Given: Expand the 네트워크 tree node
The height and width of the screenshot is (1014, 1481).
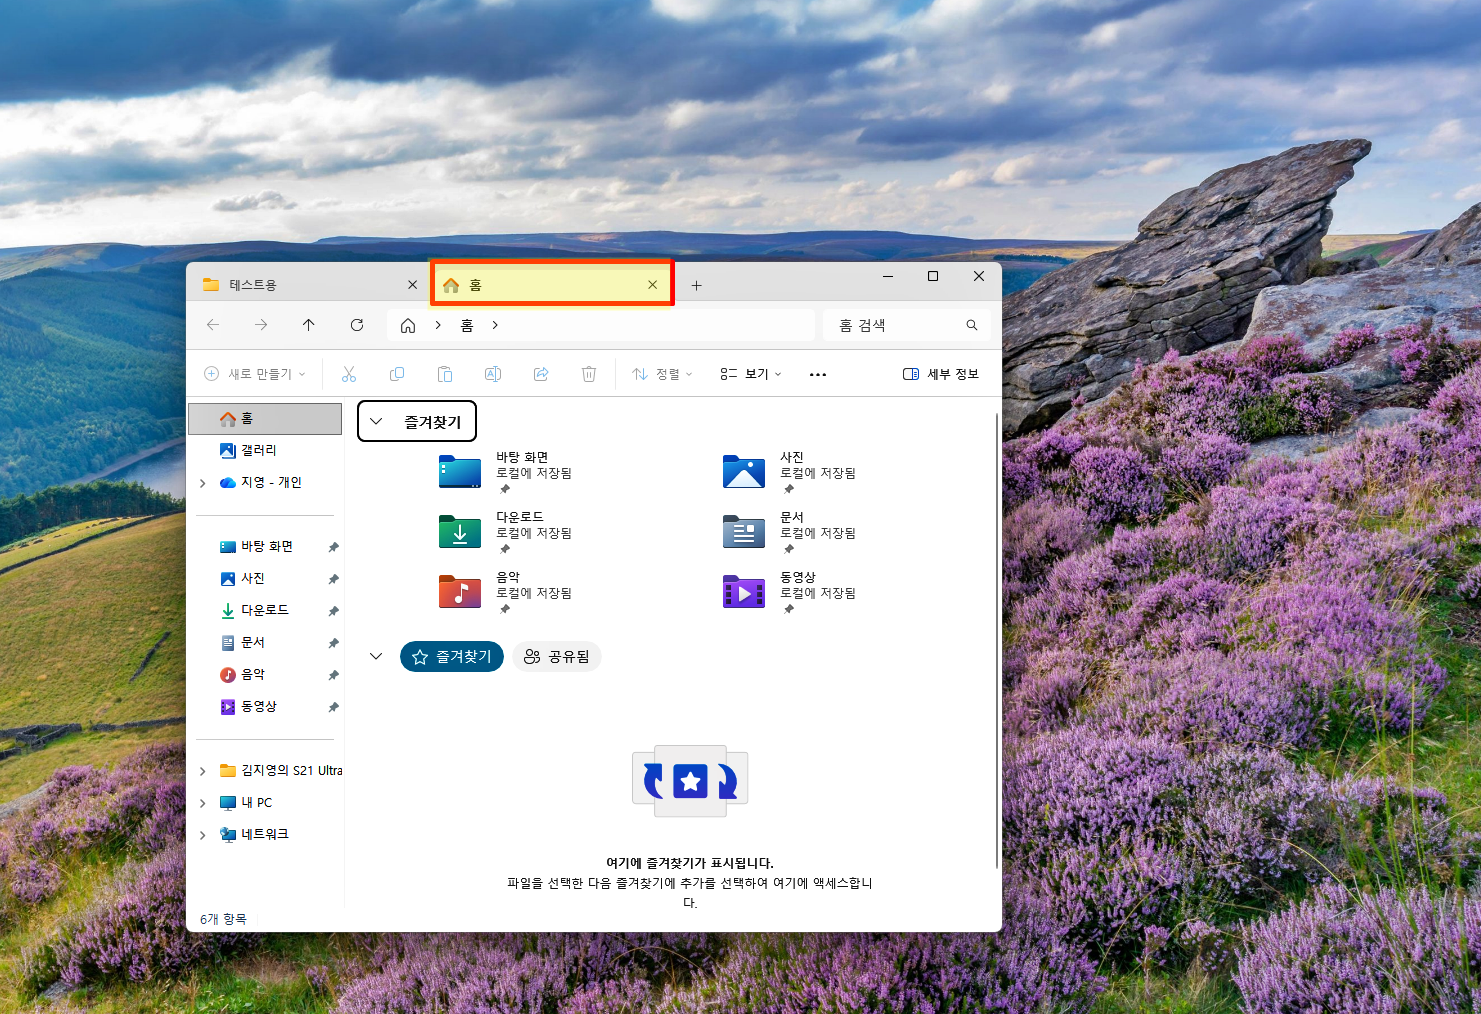Looking at the screenshot, I should coord(203,835).
